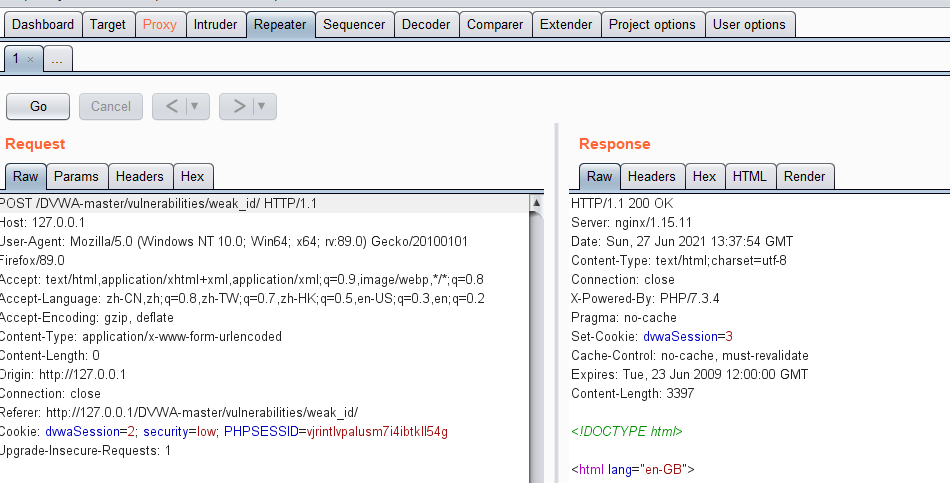Image resolution: width=950 pixels, height=483 pixels.
Task: Open the back history dropdown arrow
Action: 194,106
